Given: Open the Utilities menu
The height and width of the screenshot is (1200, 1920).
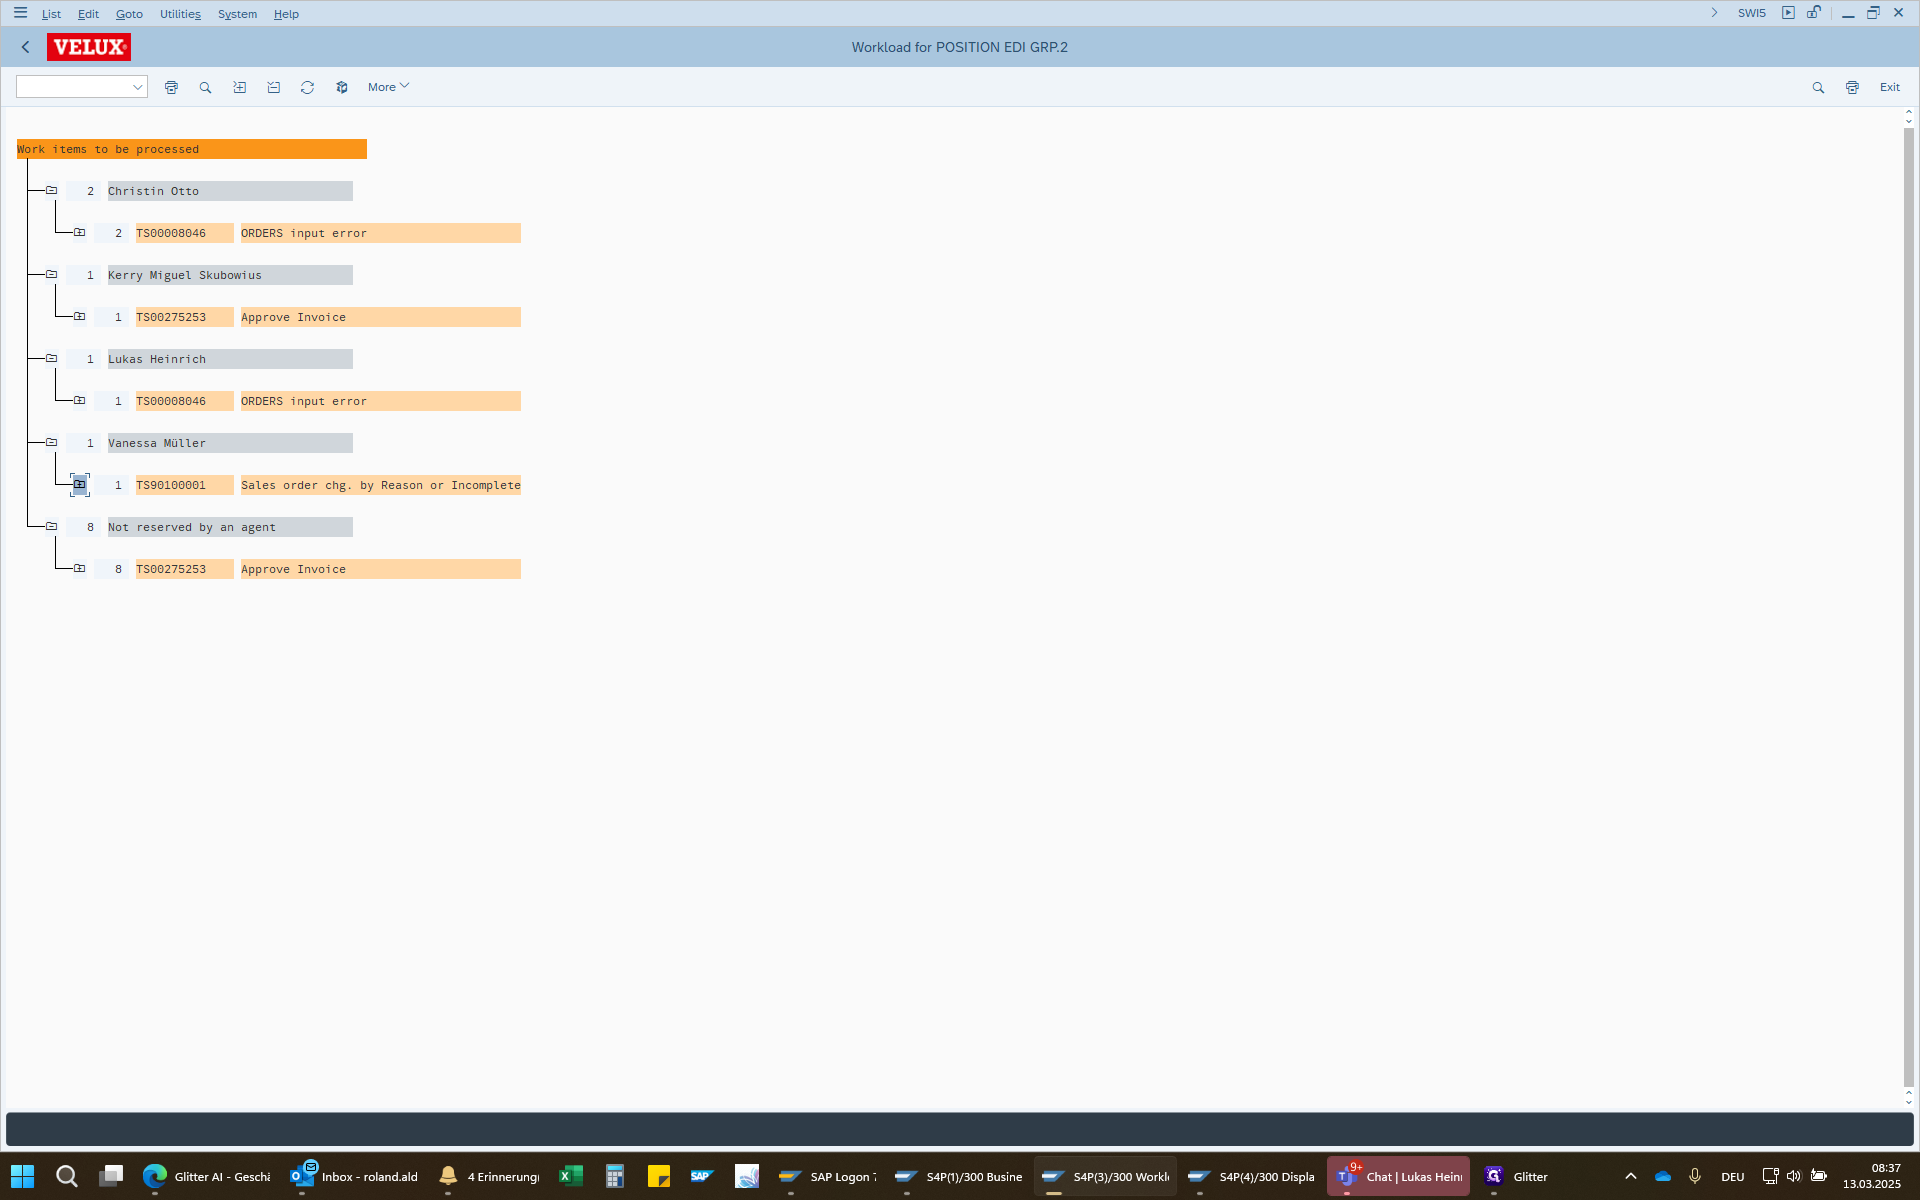Looking at the screenshot, I should tap(180, 14).
